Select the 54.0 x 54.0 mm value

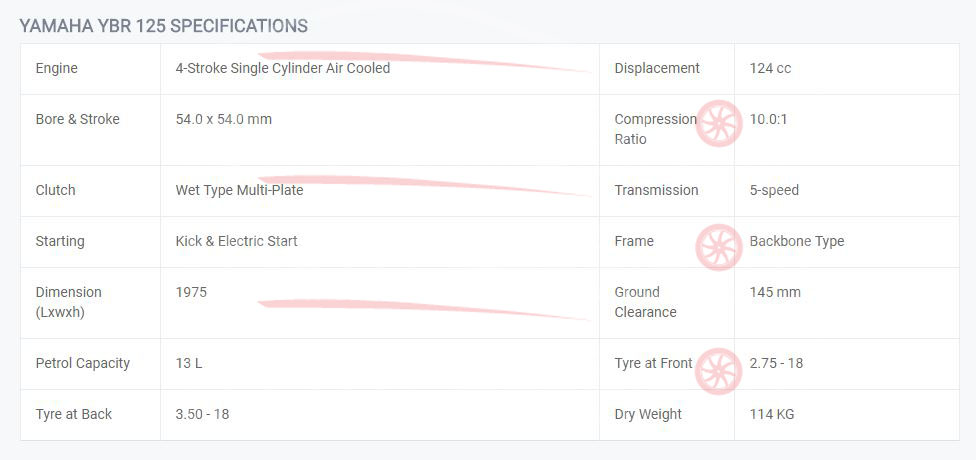[x=223, y=120]
